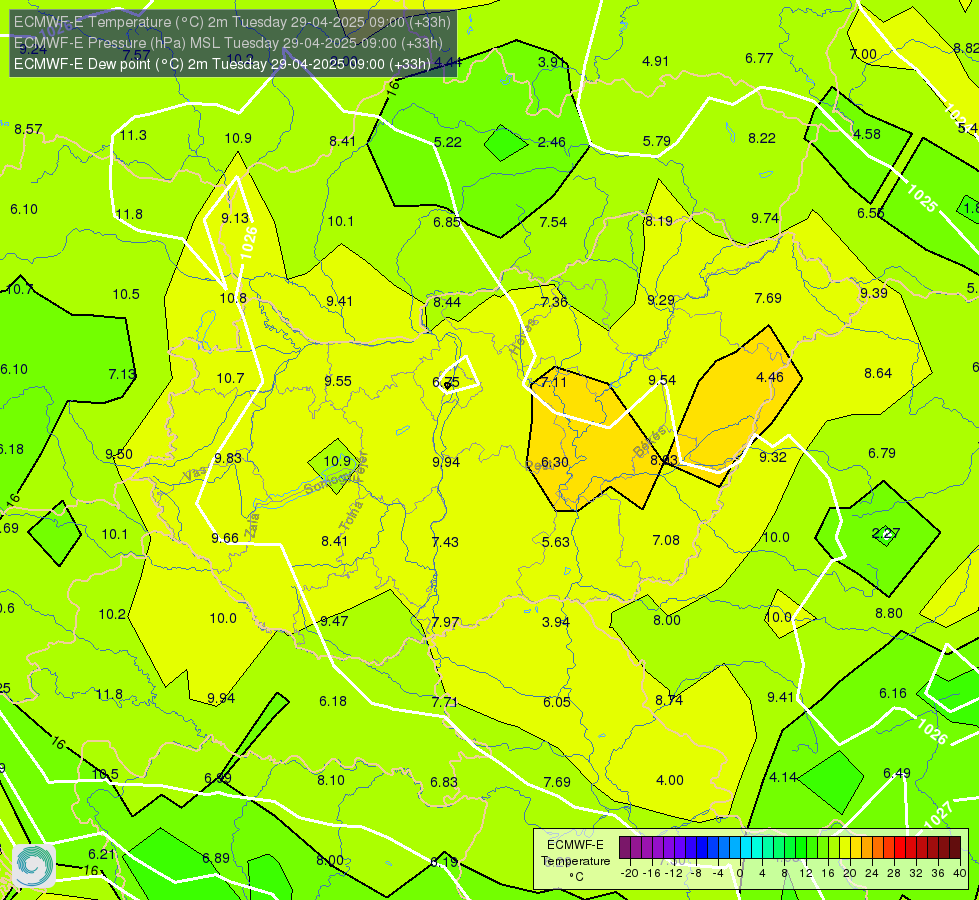Click the dew point value 9.13
979x900 pixels.
[235, 218]
